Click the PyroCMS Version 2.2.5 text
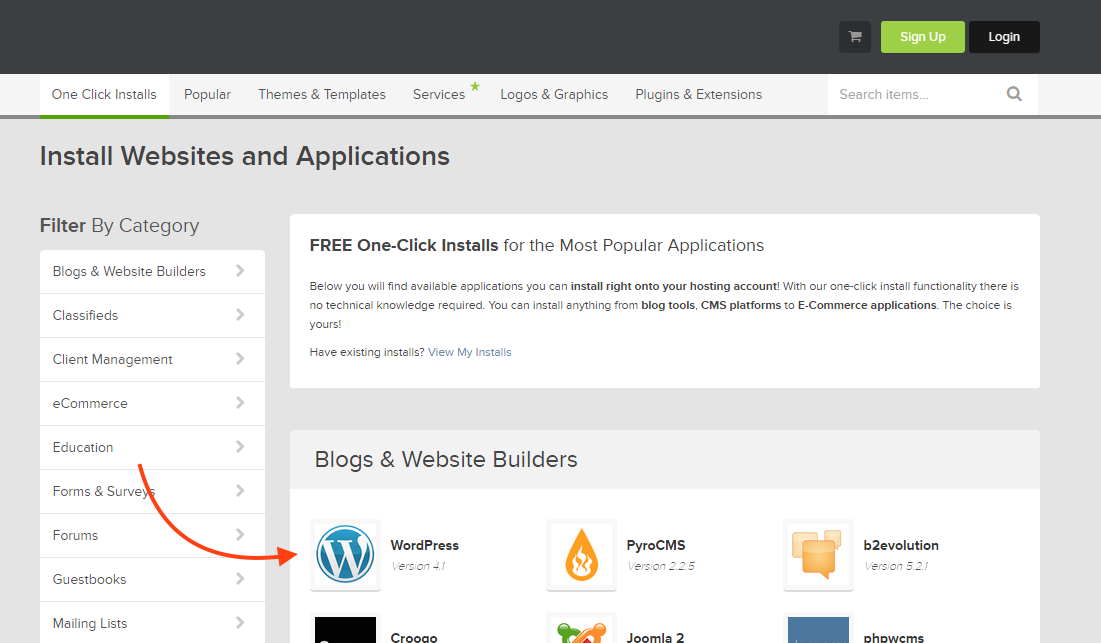The image size is (1101, 643). (x=661, y=566)
